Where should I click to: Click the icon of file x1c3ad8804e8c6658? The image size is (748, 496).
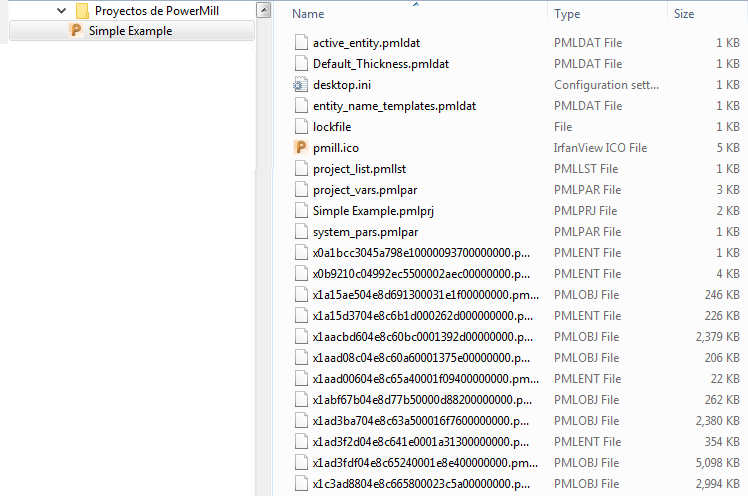[x=301, y=484]
